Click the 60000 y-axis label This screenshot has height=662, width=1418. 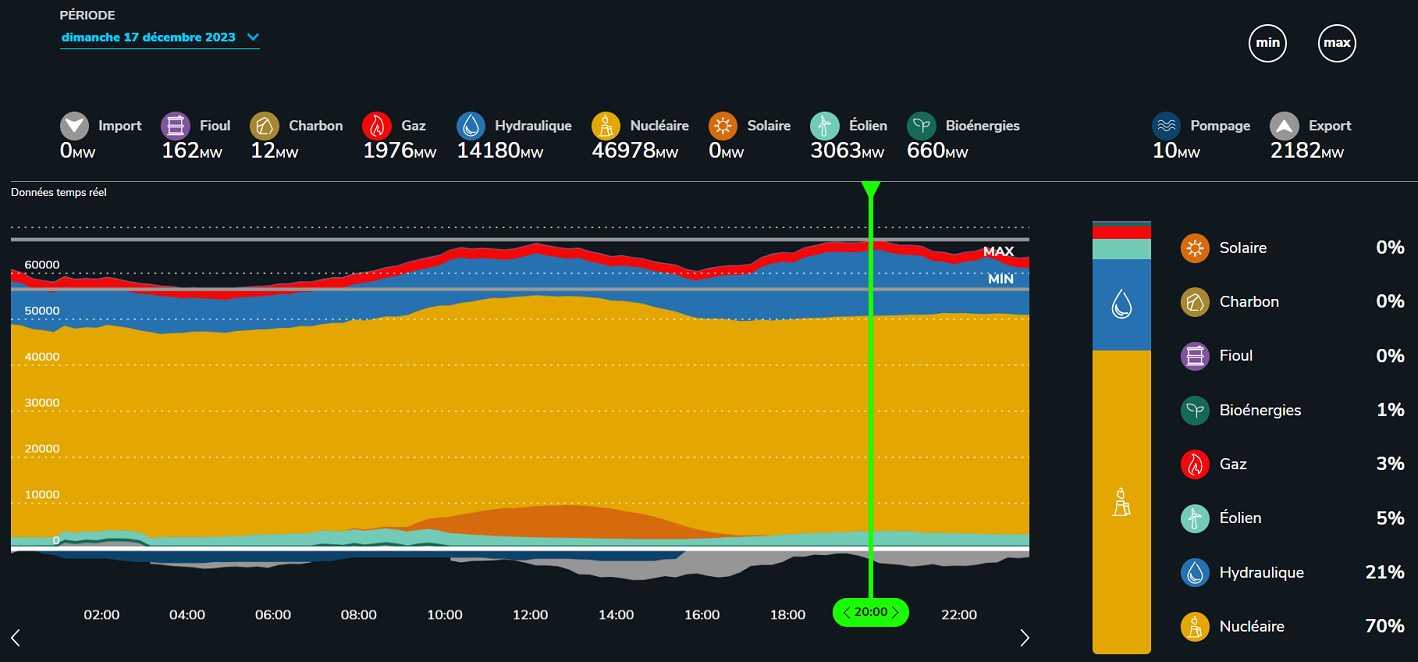(x=42, y=265)
